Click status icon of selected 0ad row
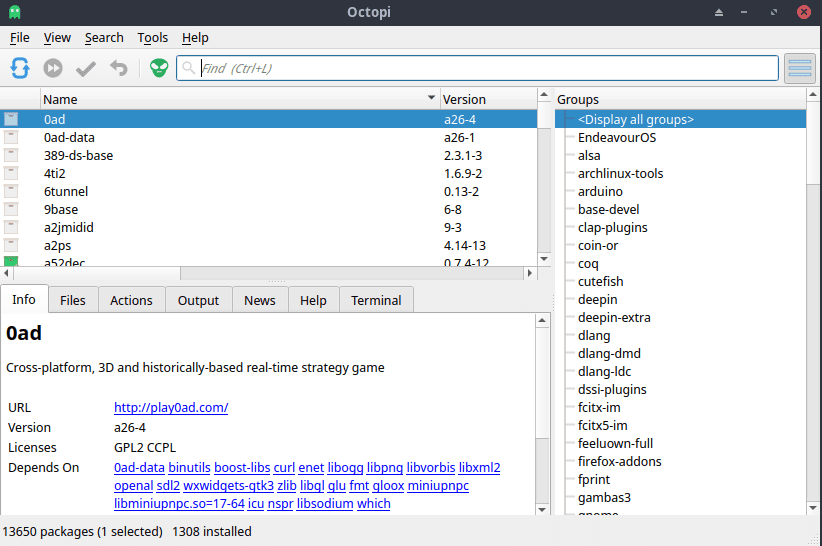 click(x=11, y=119)
